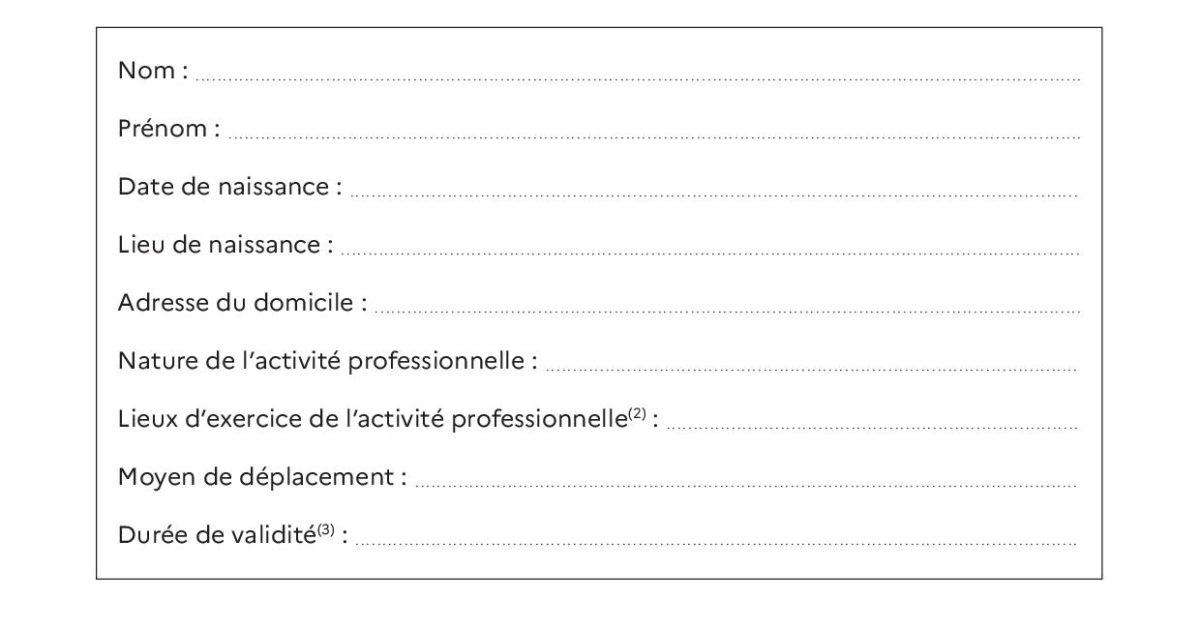Click the "Nom :" label text
Screen dimensions: 1200x630
point(153,70)
